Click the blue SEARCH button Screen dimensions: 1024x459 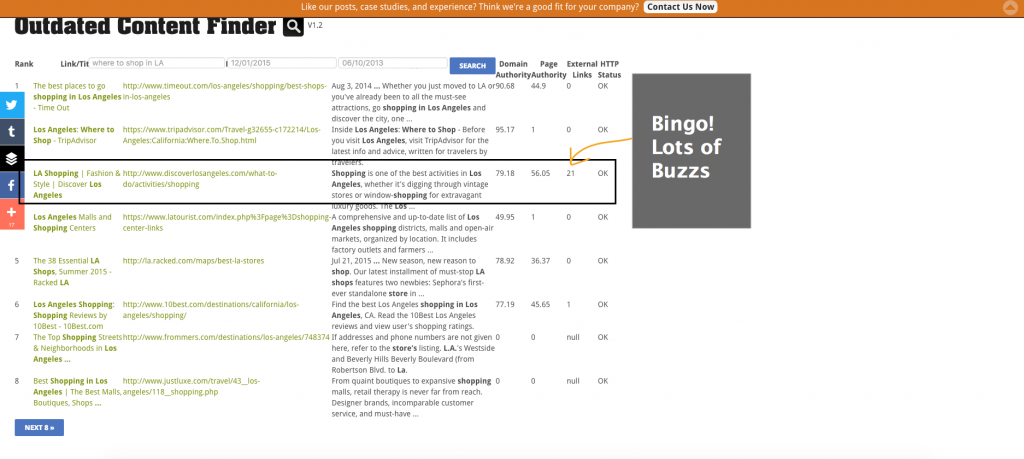click(x=472, y=66)
